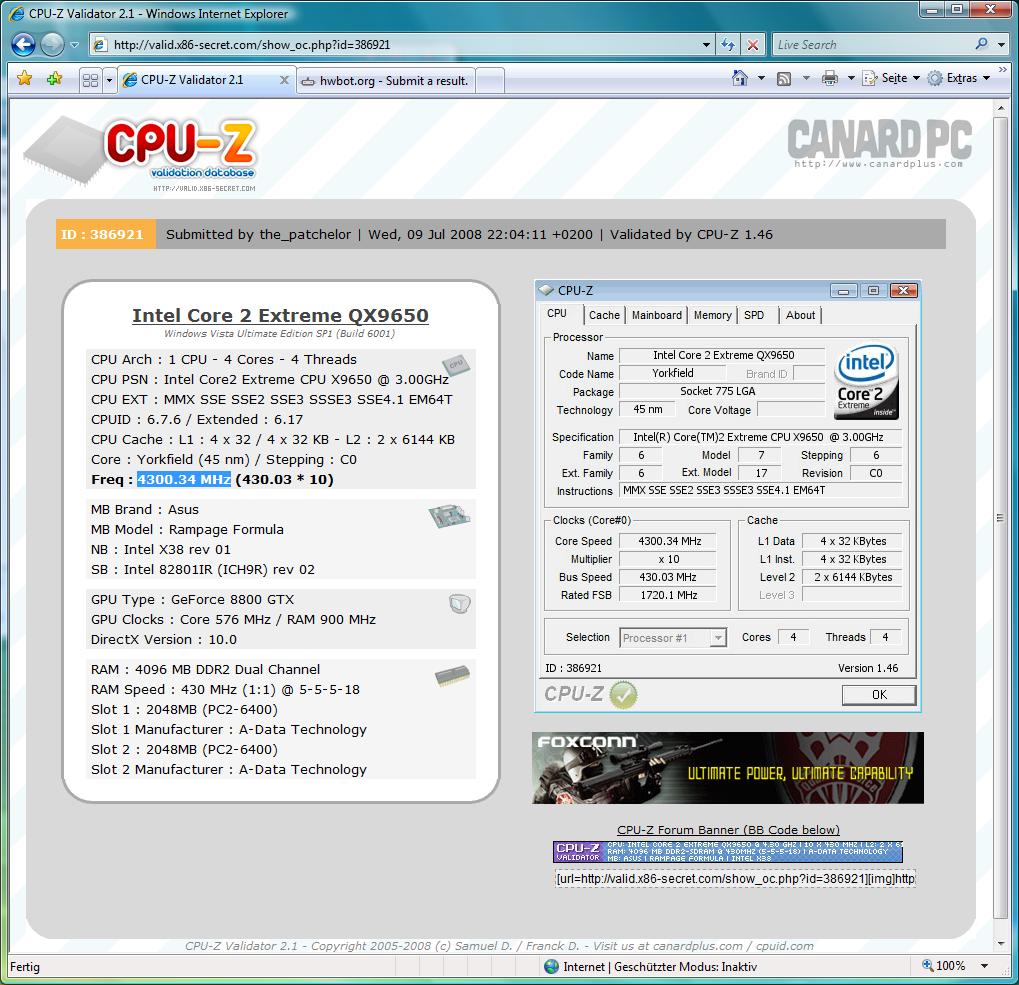1019x985 pixels.
Task: Click the CPU-Z Validator forum banner image
Action: [x=728, y=852]
